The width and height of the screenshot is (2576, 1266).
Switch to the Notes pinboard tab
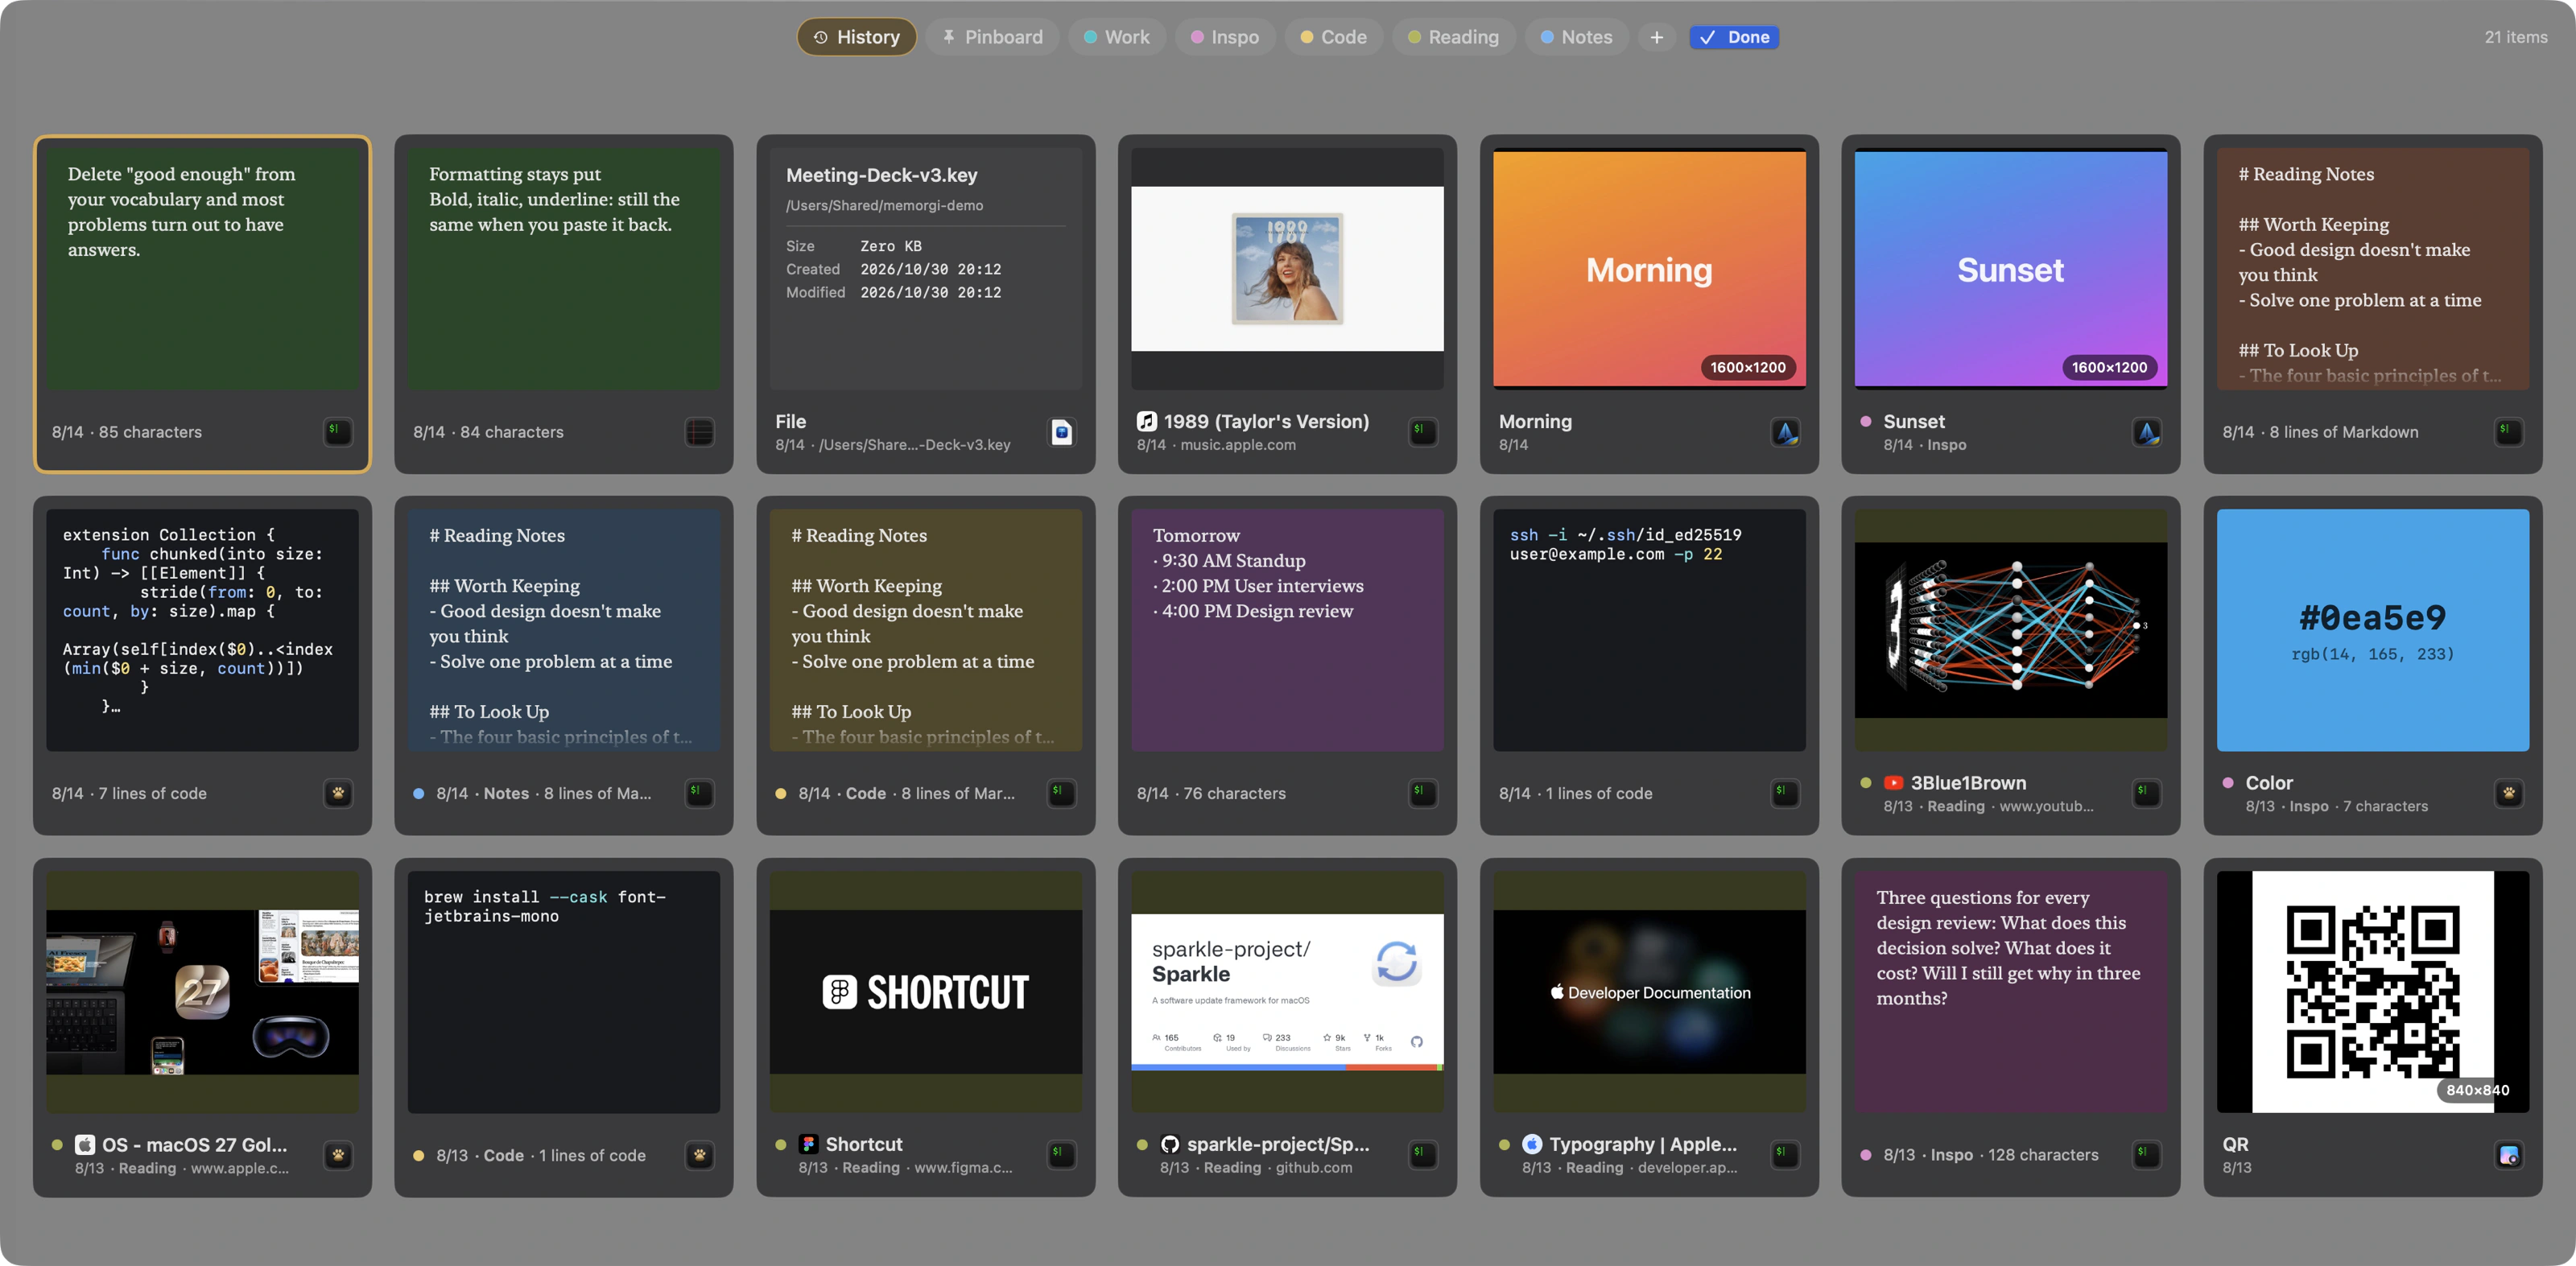click(1576, 37)
